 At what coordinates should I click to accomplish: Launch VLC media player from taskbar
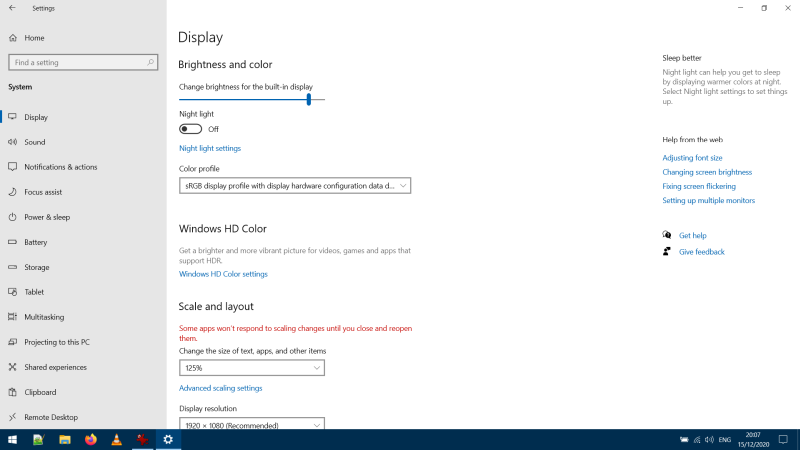tap(116, 439)
